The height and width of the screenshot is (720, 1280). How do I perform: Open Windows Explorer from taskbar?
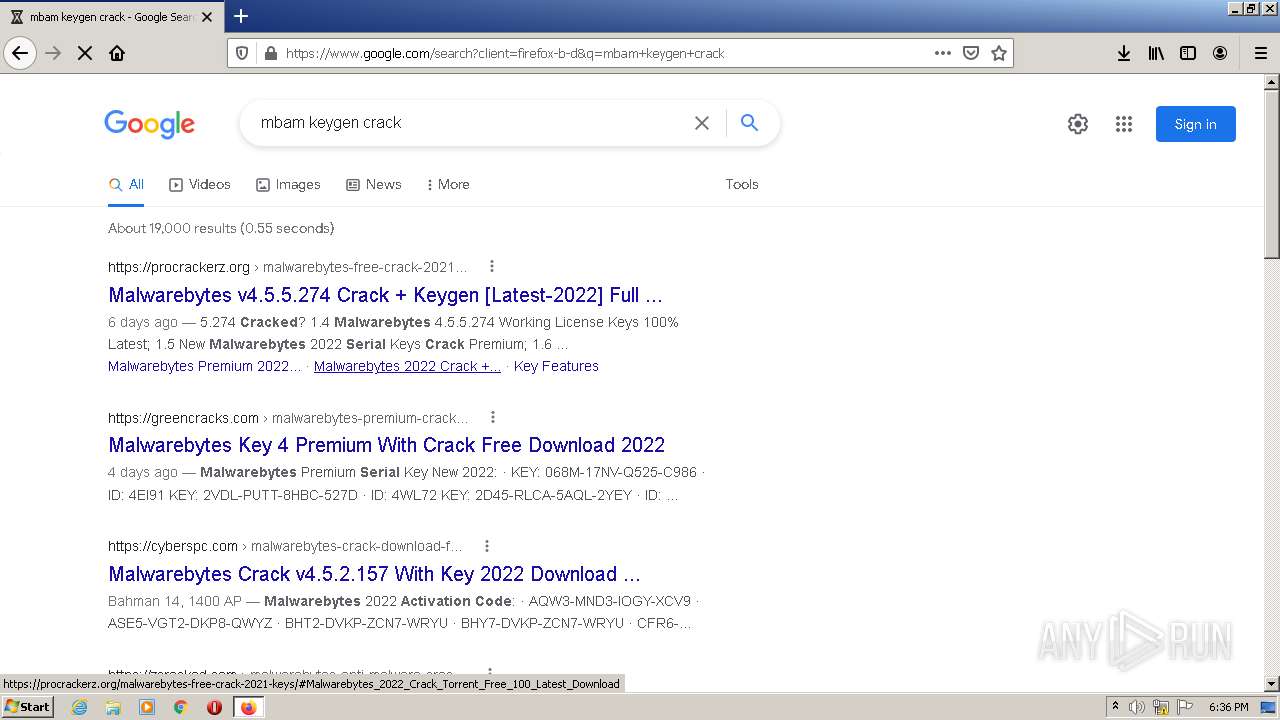pyautogui.click(x=113, y=707)
